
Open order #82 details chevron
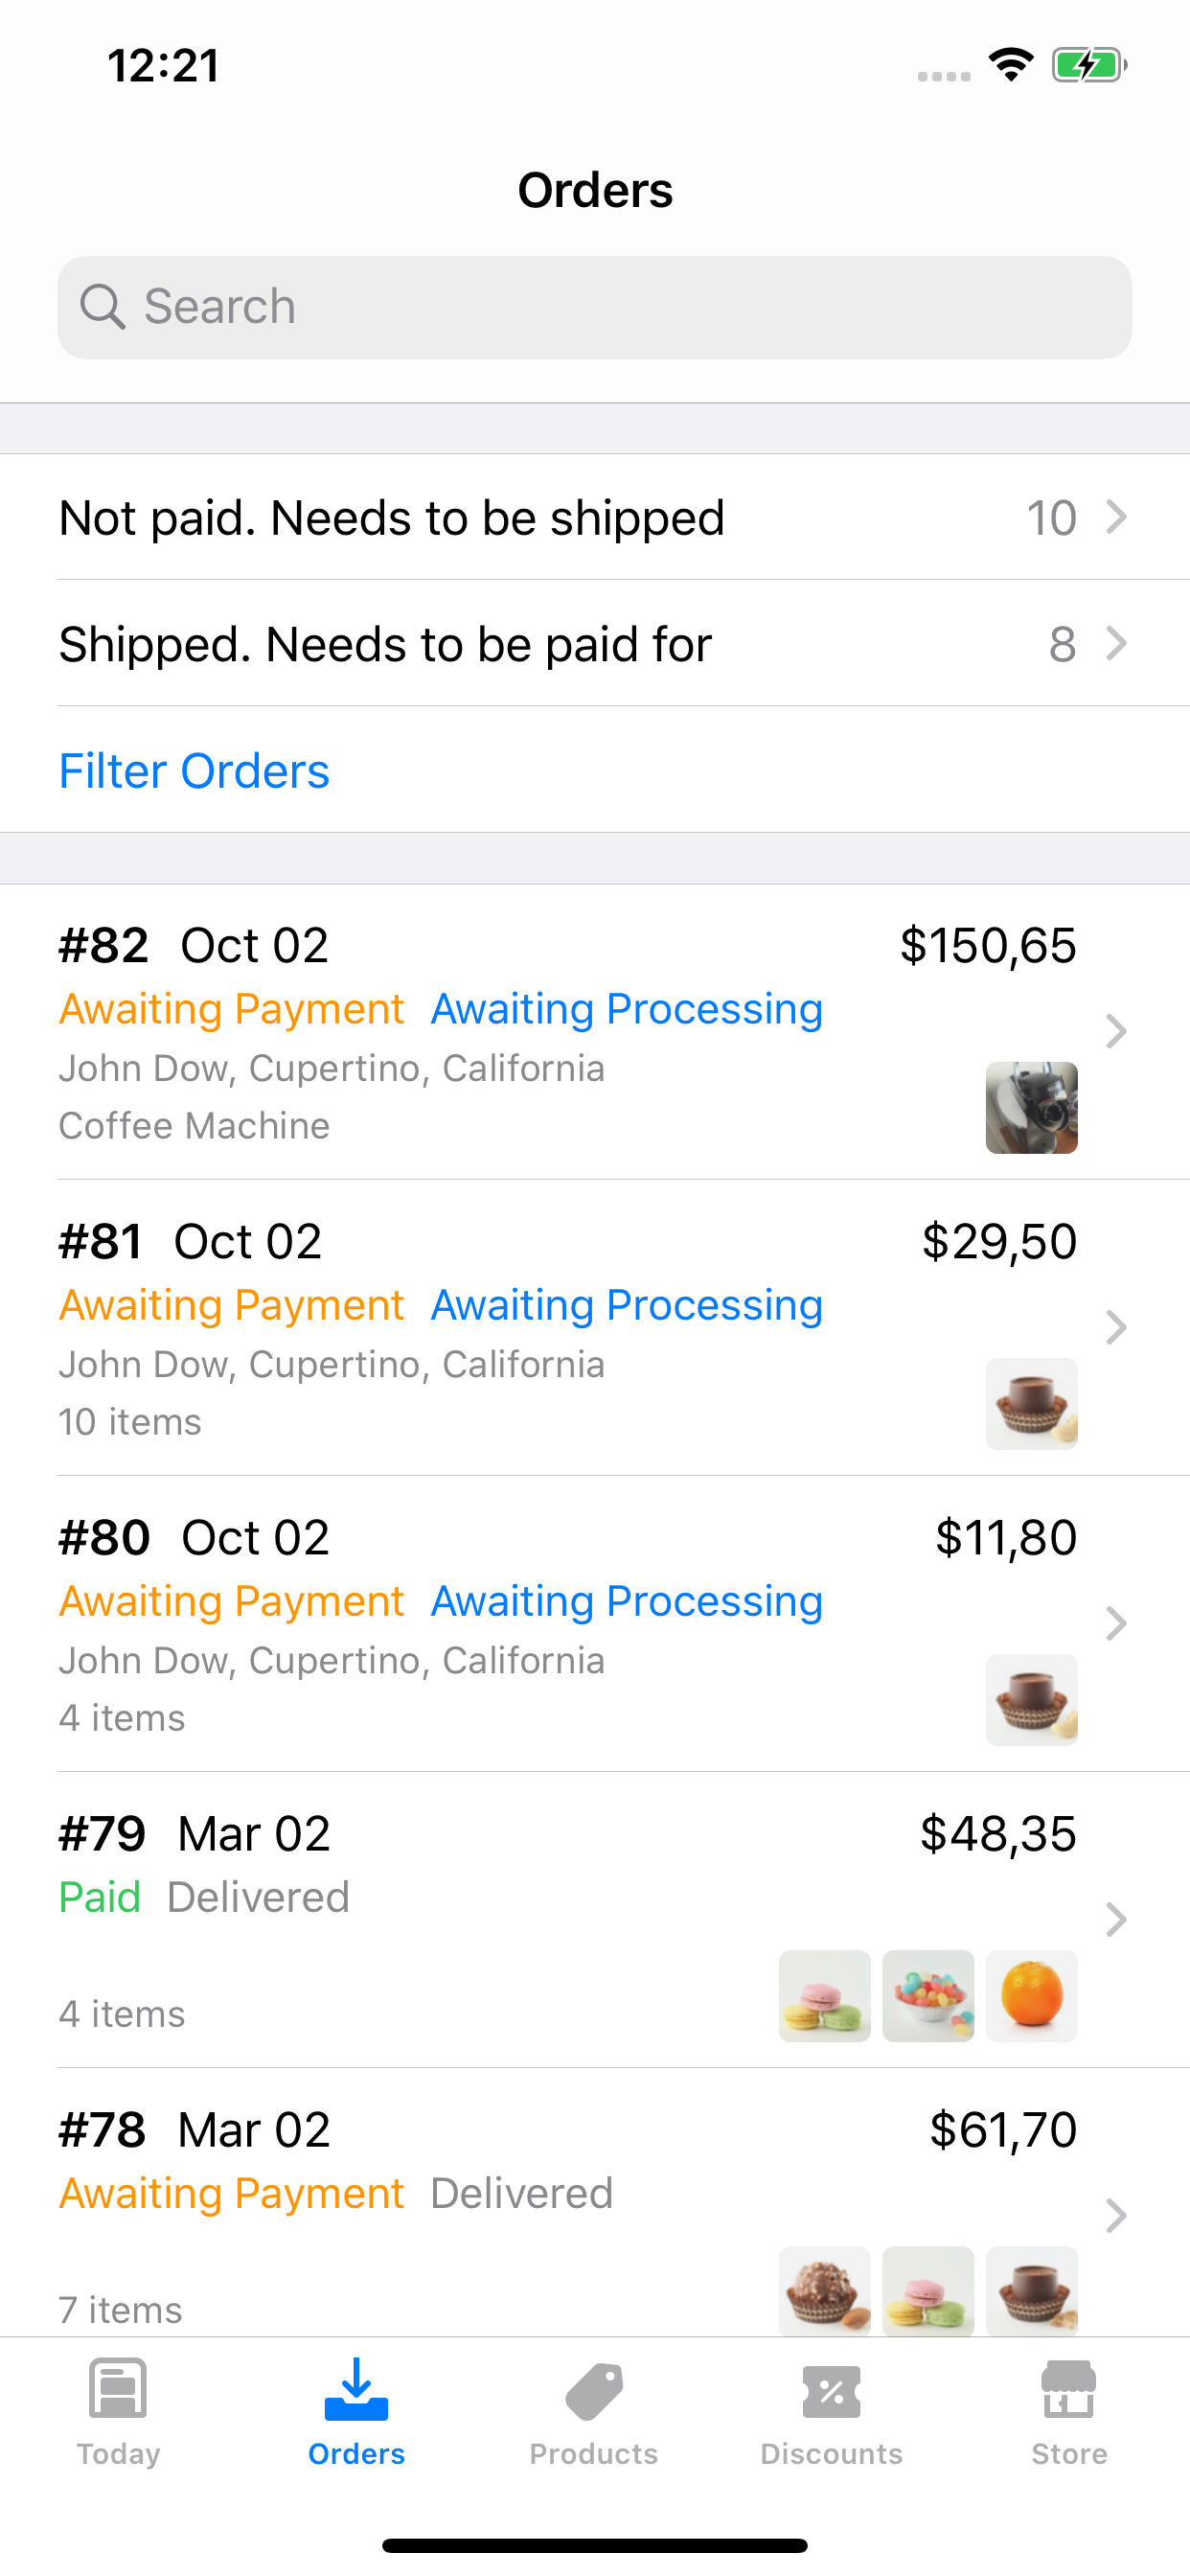(1116, 1031)
